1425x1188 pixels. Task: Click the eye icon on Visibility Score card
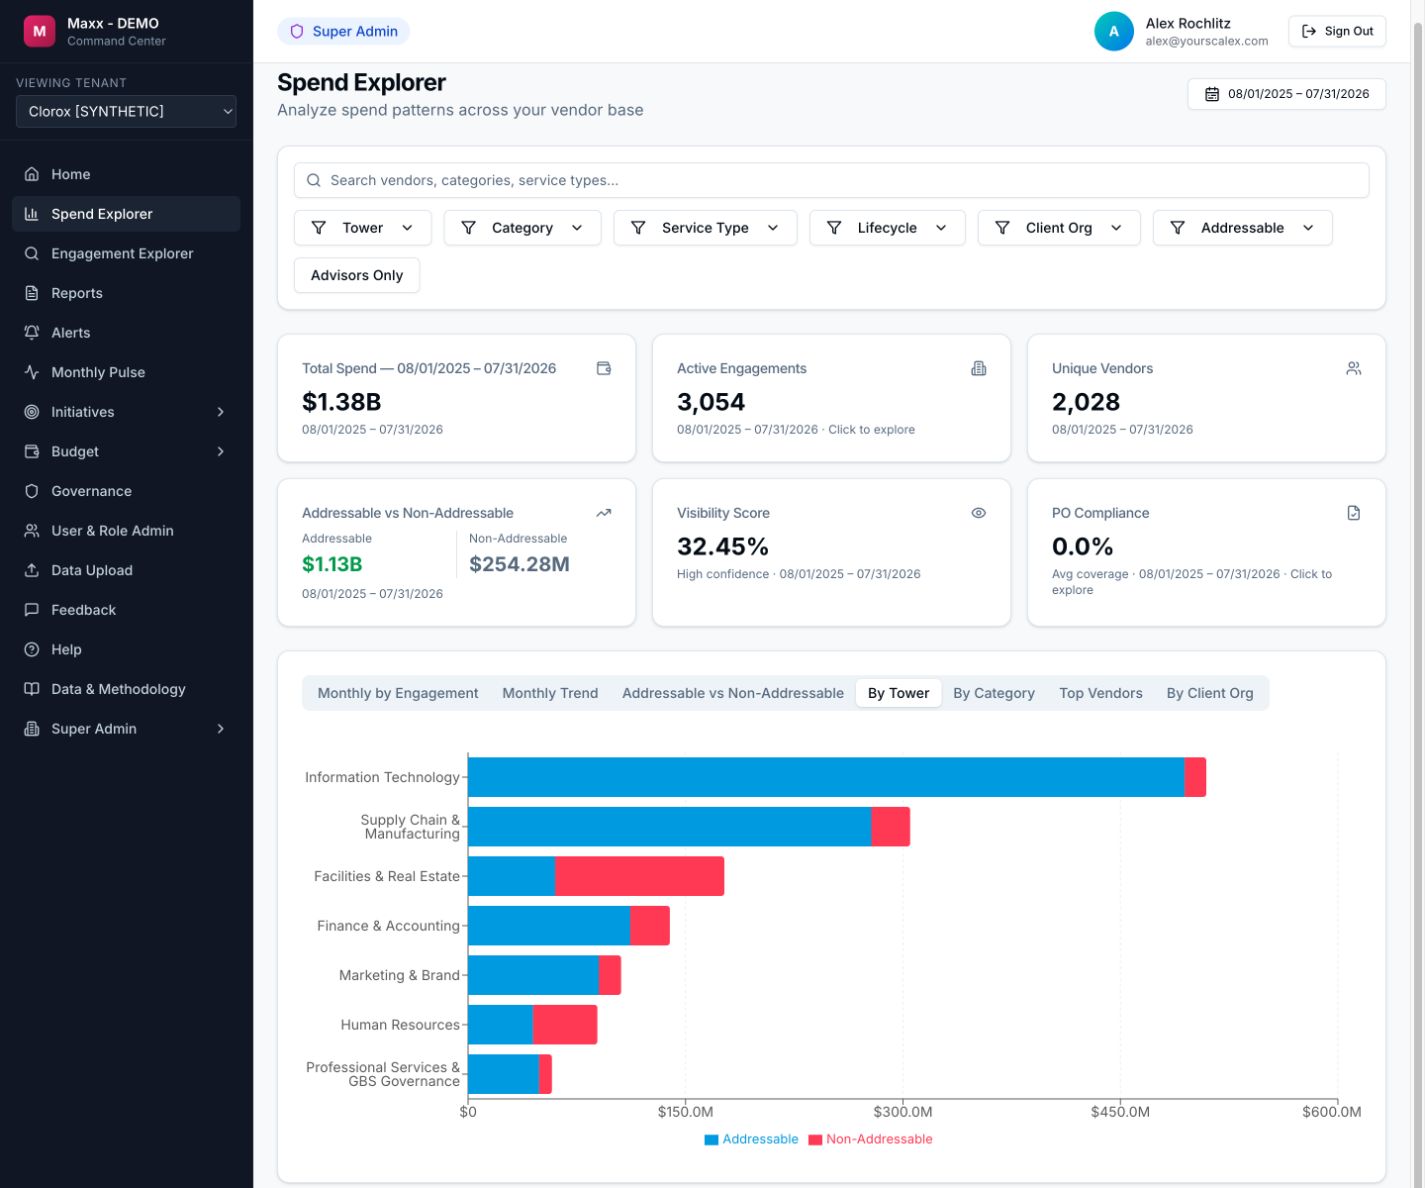click(x=979, y=513)
